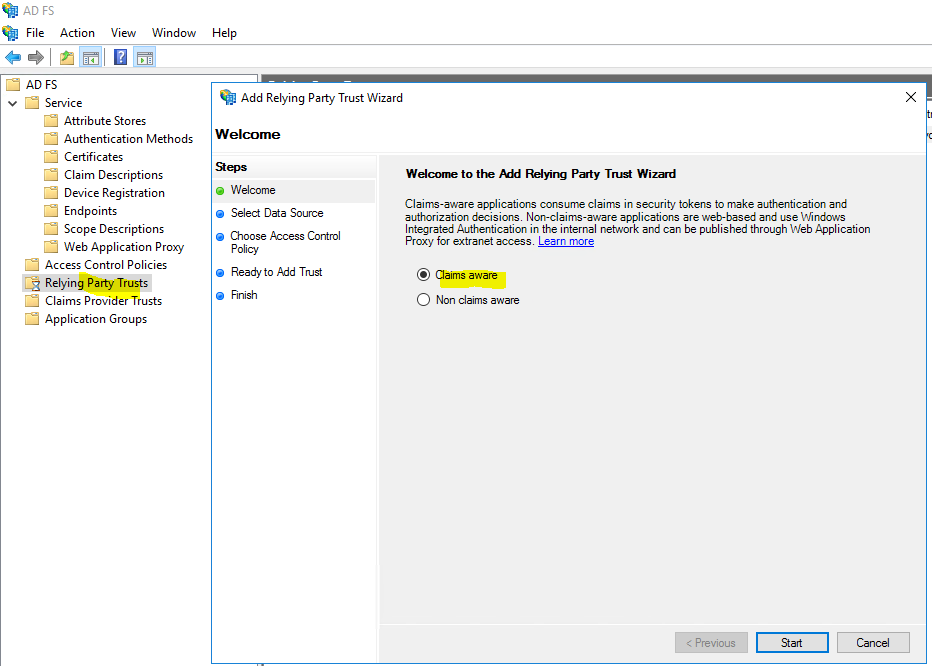Select Web Application Proxy tree item
This screenshot has width=932, height=666.
[x=124, y=247]
